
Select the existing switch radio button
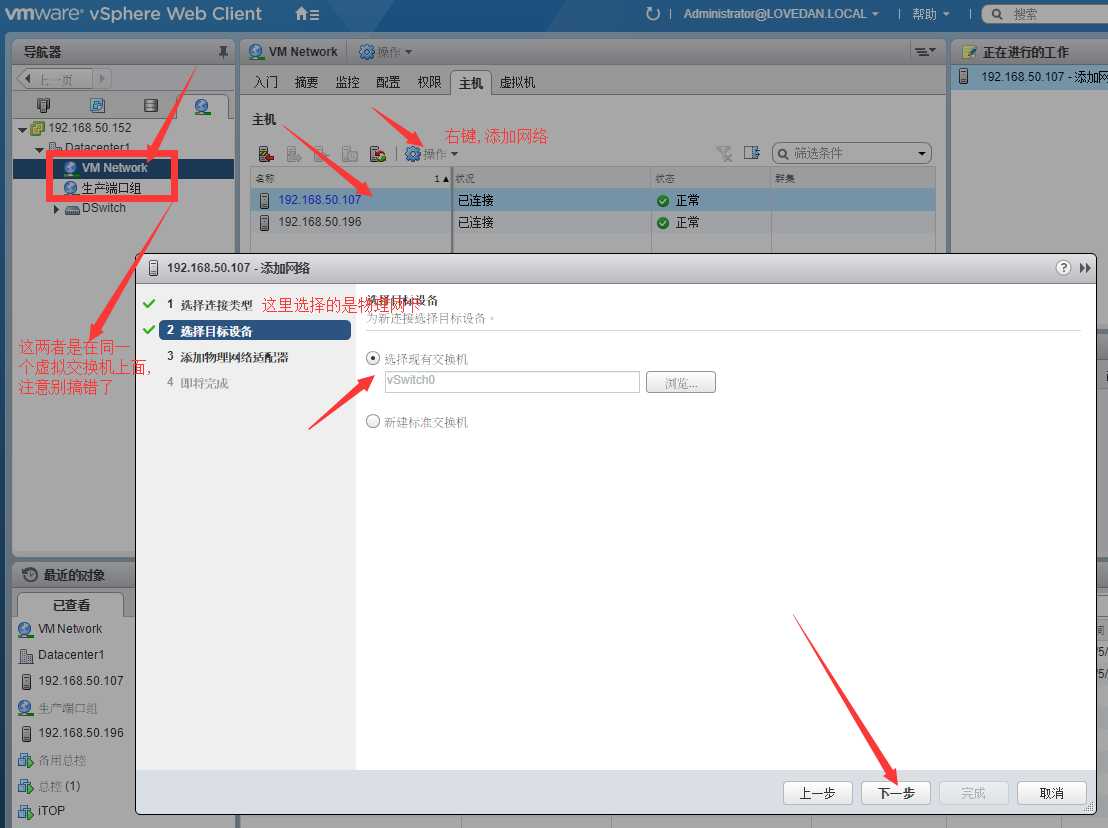pyautogui.click(x=373, y=358)
